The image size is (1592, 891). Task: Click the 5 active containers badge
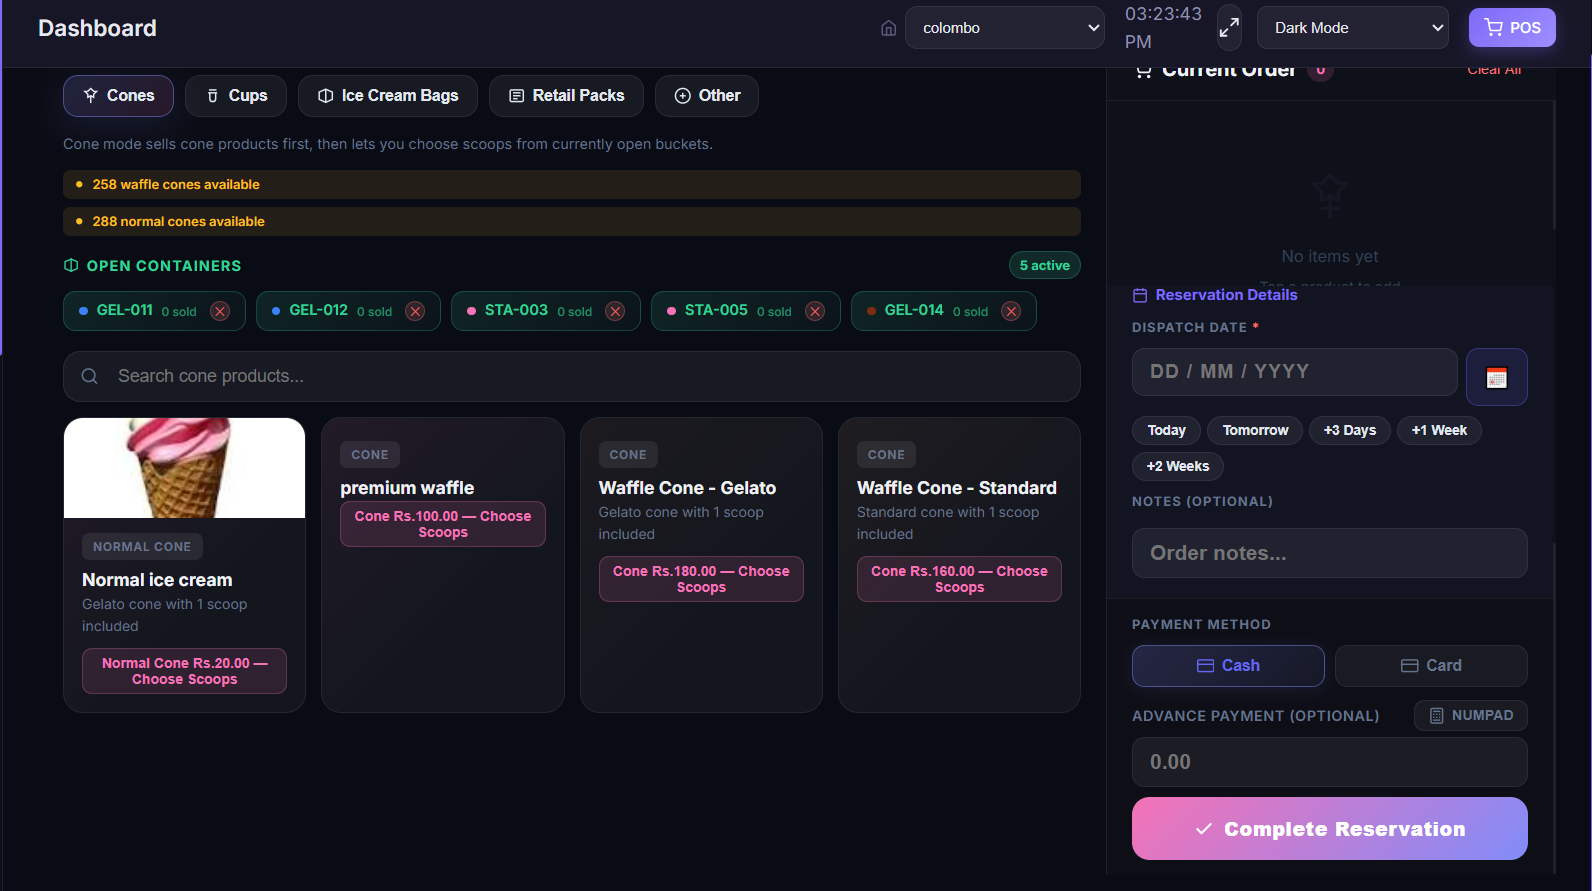[1045, 265]
